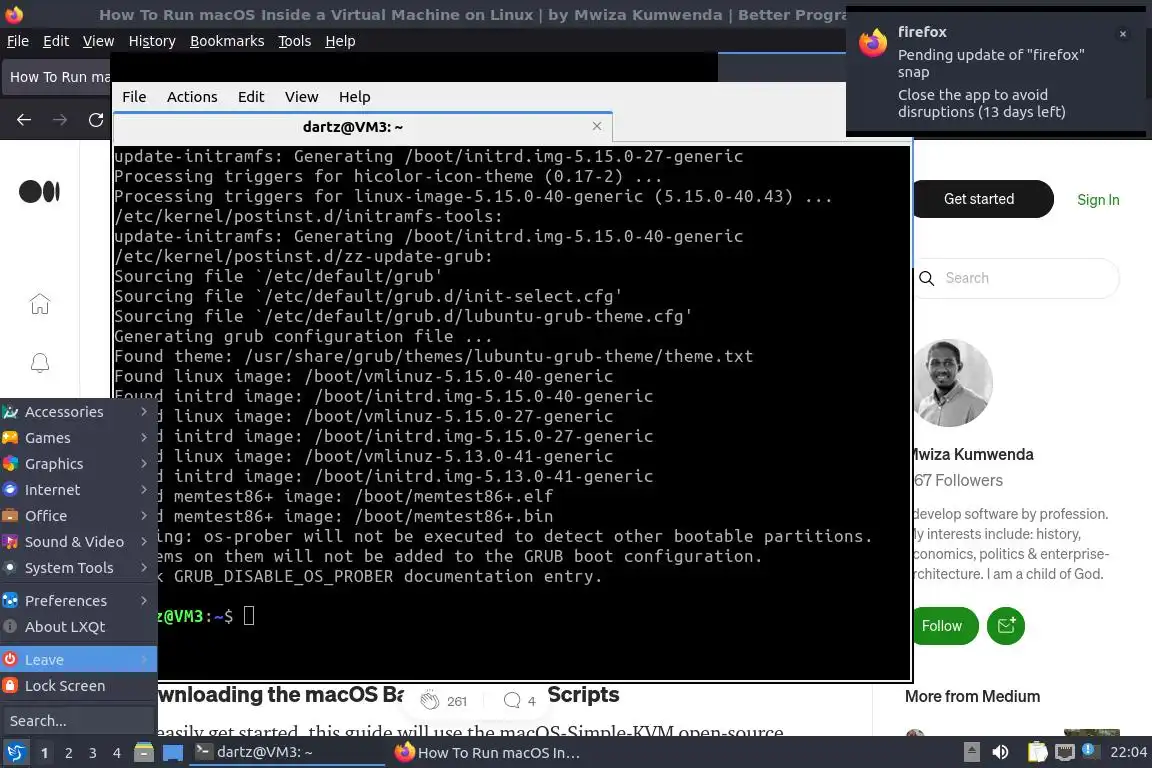Focus the Medium Search field
This screenshot has height=768, width=1152.
(1015, 279)
